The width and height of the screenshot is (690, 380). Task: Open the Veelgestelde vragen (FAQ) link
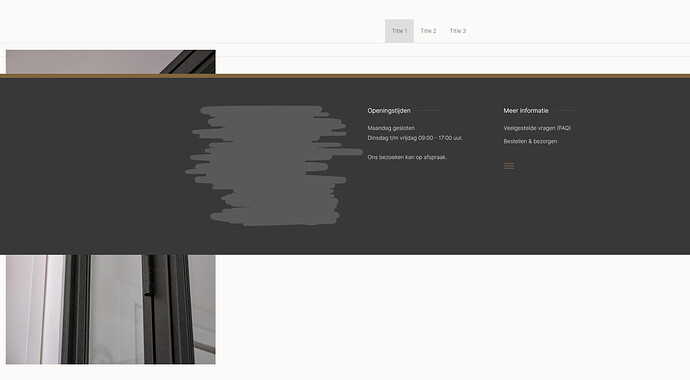click(537, 128)
